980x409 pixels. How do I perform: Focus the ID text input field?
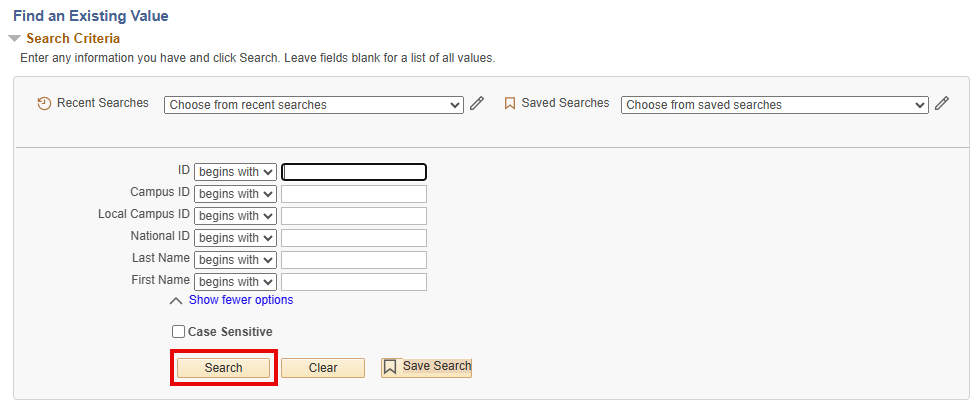pyautogui.click(x=354, y=172)
